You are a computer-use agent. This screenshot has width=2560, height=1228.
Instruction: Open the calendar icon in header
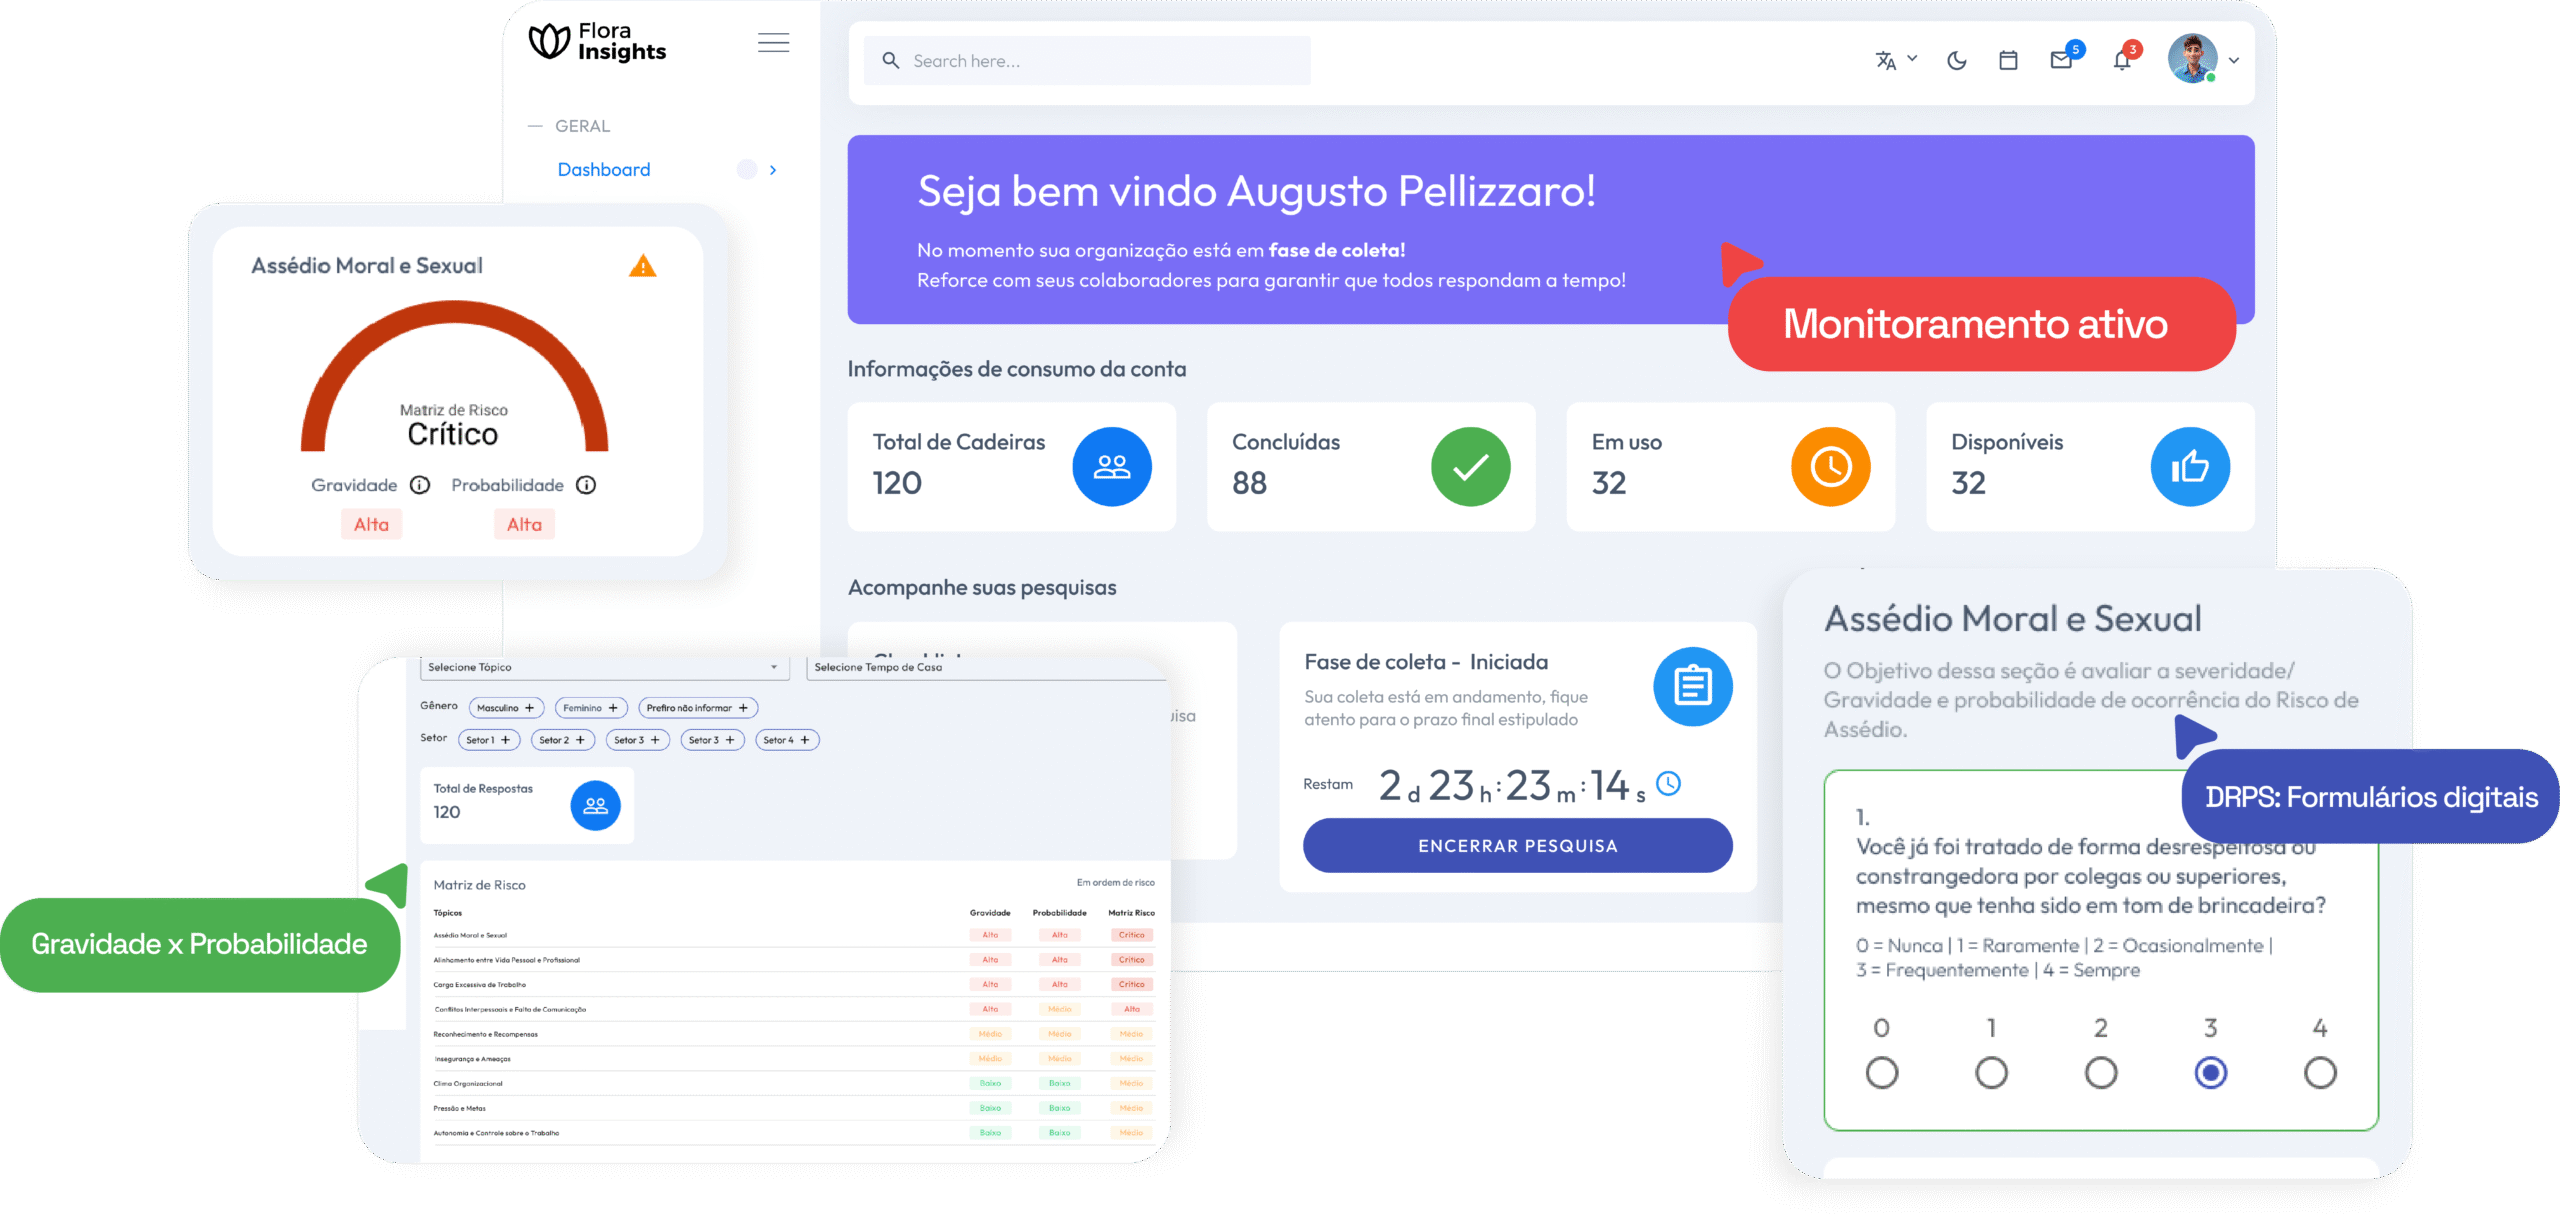(2008, 61)
